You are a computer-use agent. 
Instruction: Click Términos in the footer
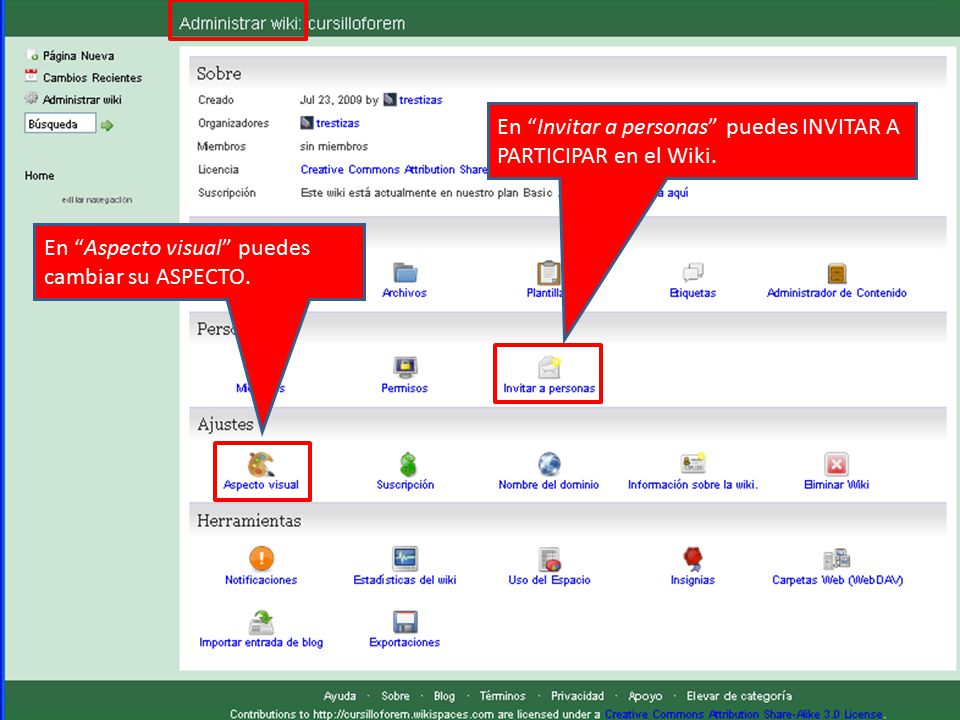503,696
